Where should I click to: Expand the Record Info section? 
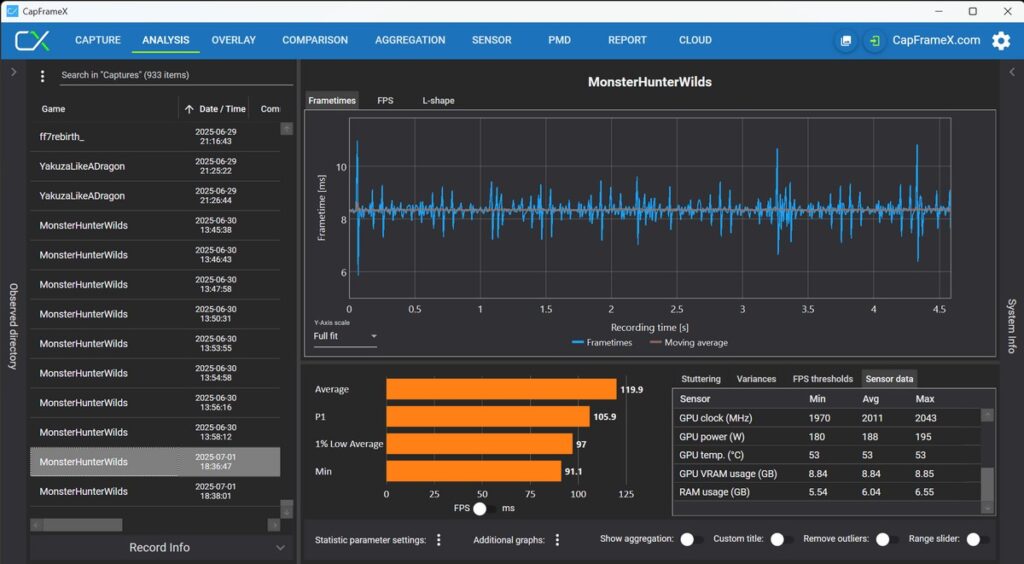pos(159,548)
